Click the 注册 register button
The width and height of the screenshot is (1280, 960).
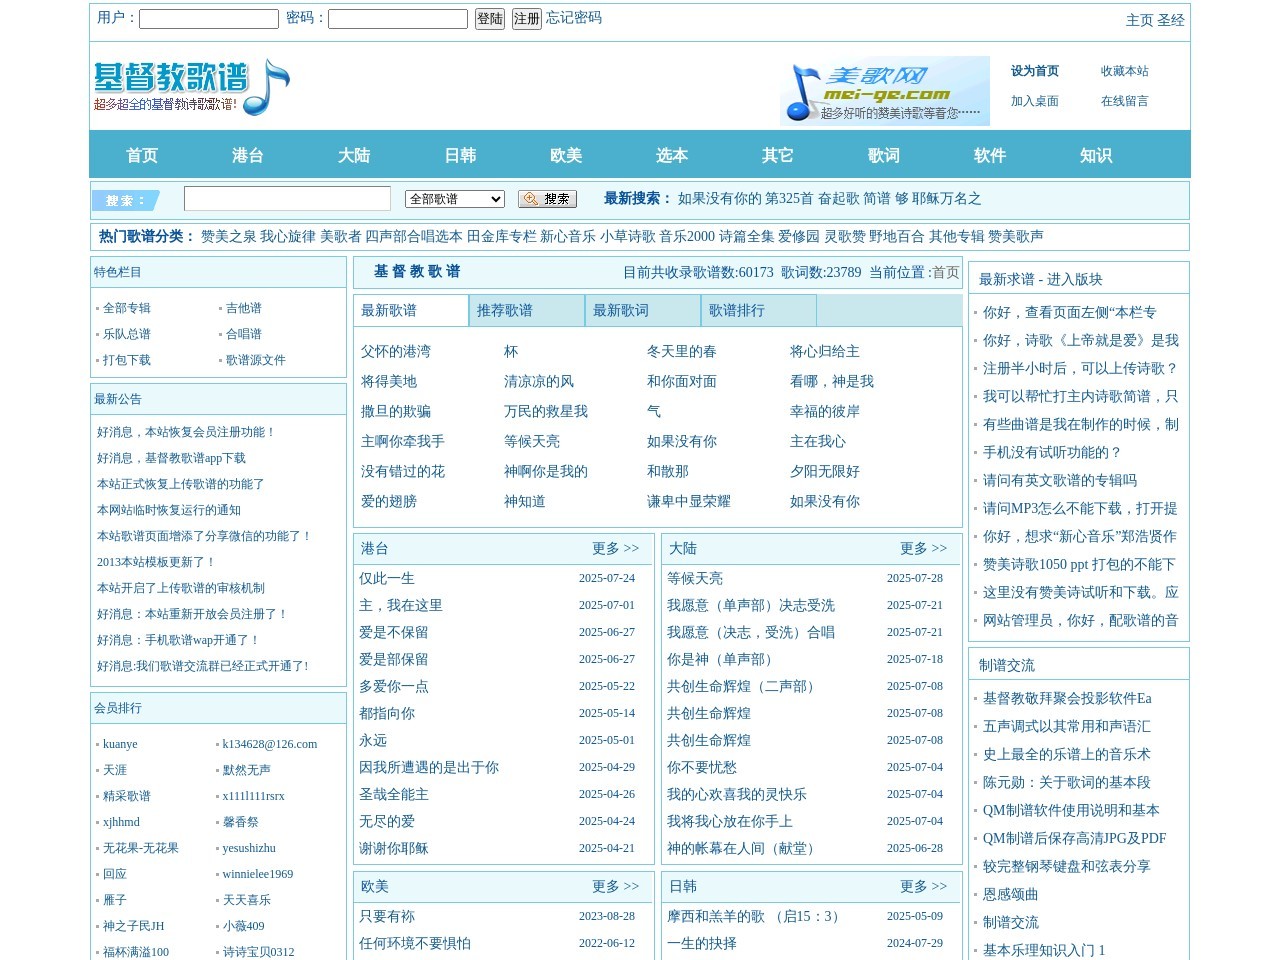pos(526,18)
